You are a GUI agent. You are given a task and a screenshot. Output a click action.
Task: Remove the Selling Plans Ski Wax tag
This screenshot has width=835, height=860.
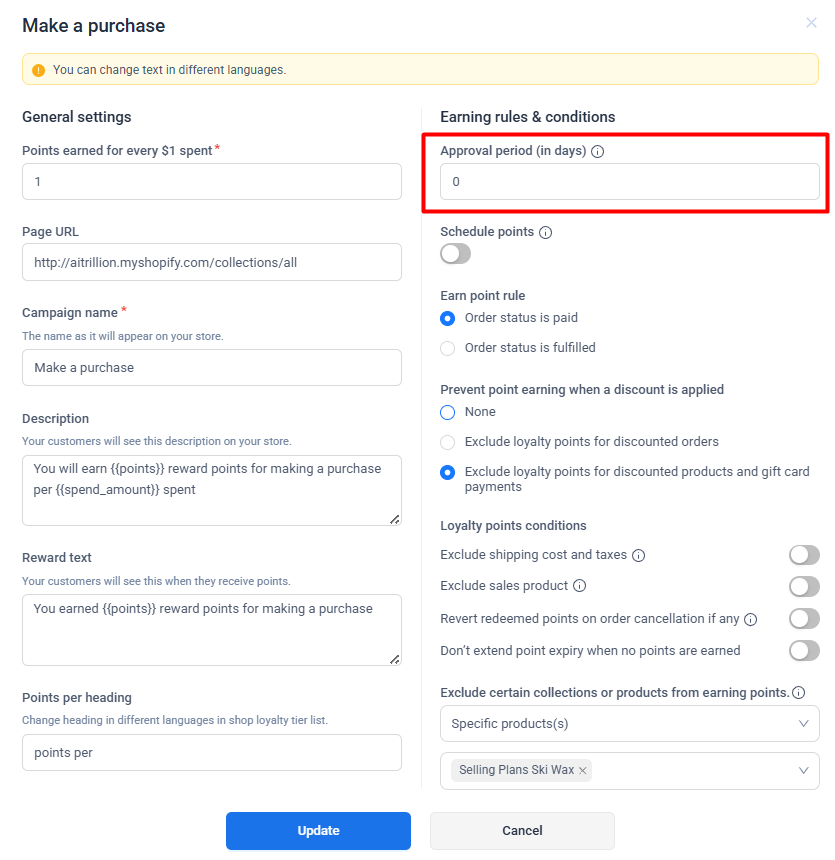[583, 770]
